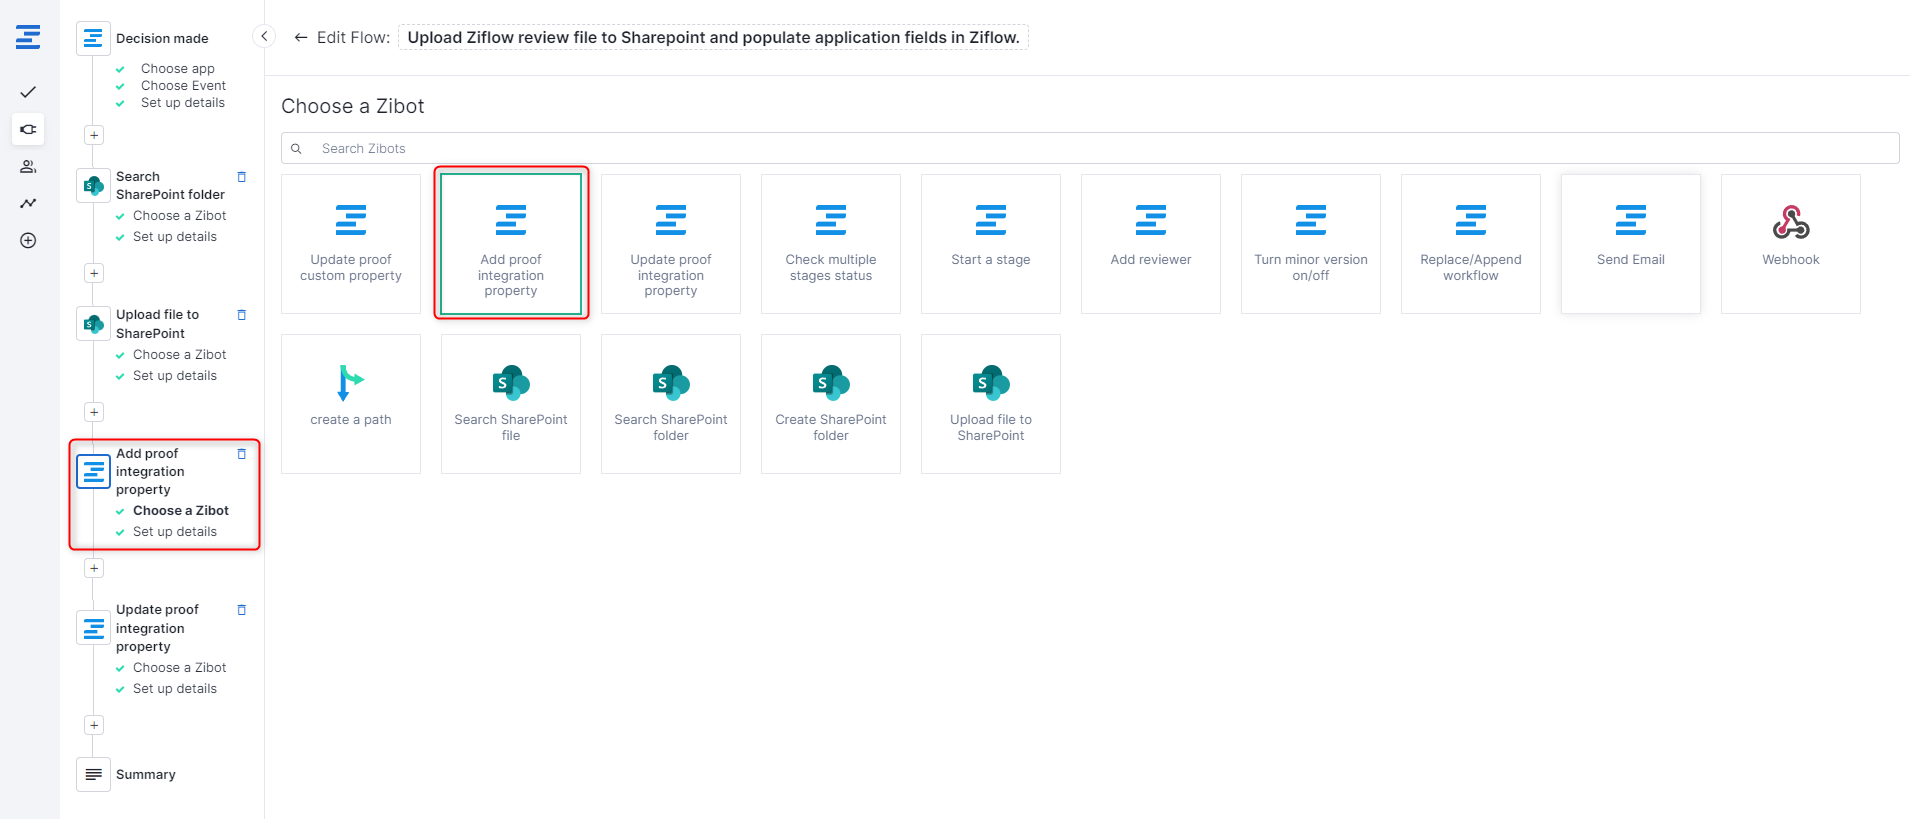This screenshot has height=819, width=1910.
Task: Collapse the flow steps side panel
Action: [x=264, y=37]
